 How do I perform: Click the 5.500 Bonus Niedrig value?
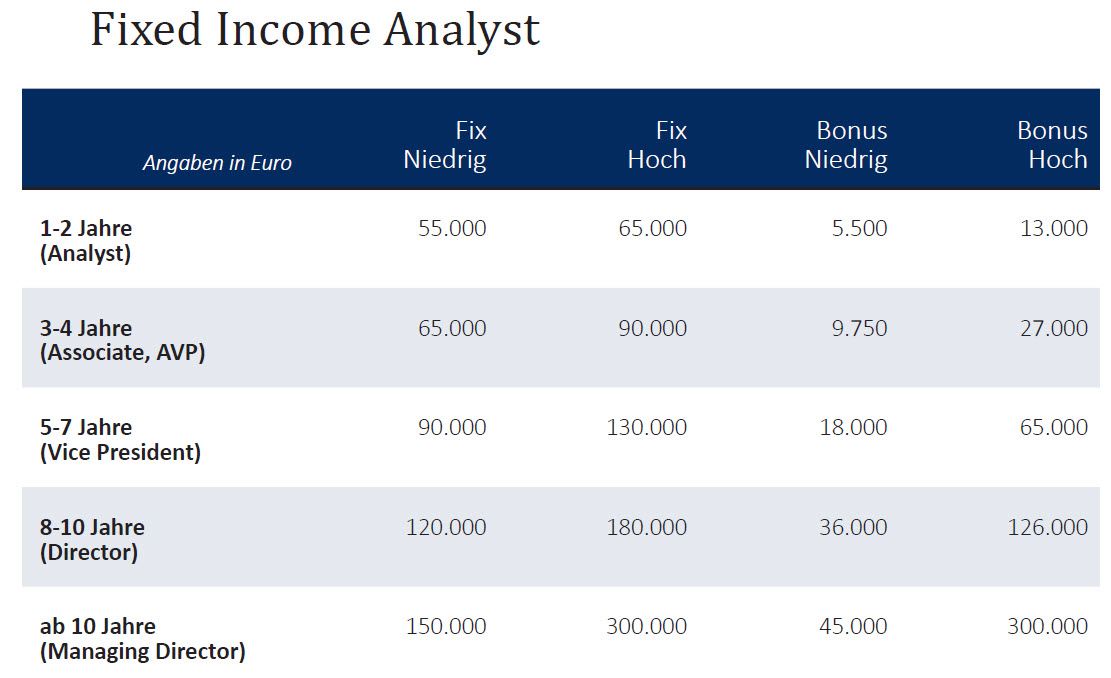tap(859, 228)
